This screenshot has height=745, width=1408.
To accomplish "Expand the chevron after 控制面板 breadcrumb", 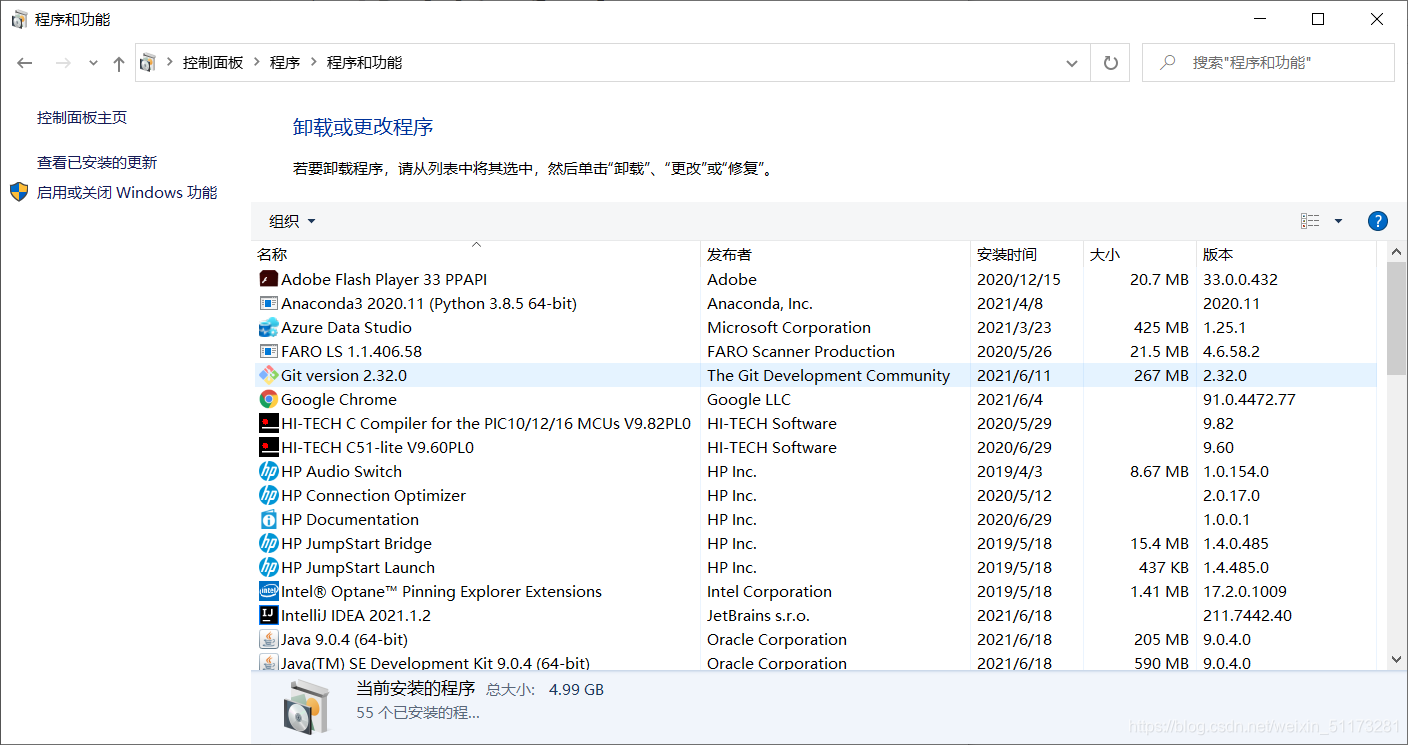I will pyautogui.click(x=257, y=63).
